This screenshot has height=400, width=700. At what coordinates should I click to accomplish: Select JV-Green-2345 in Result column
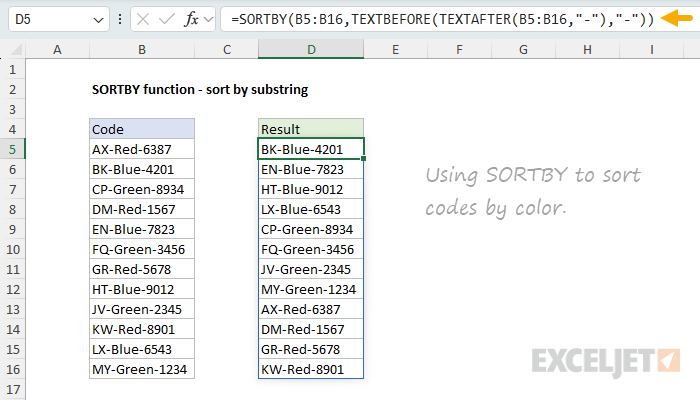point(311,269)
